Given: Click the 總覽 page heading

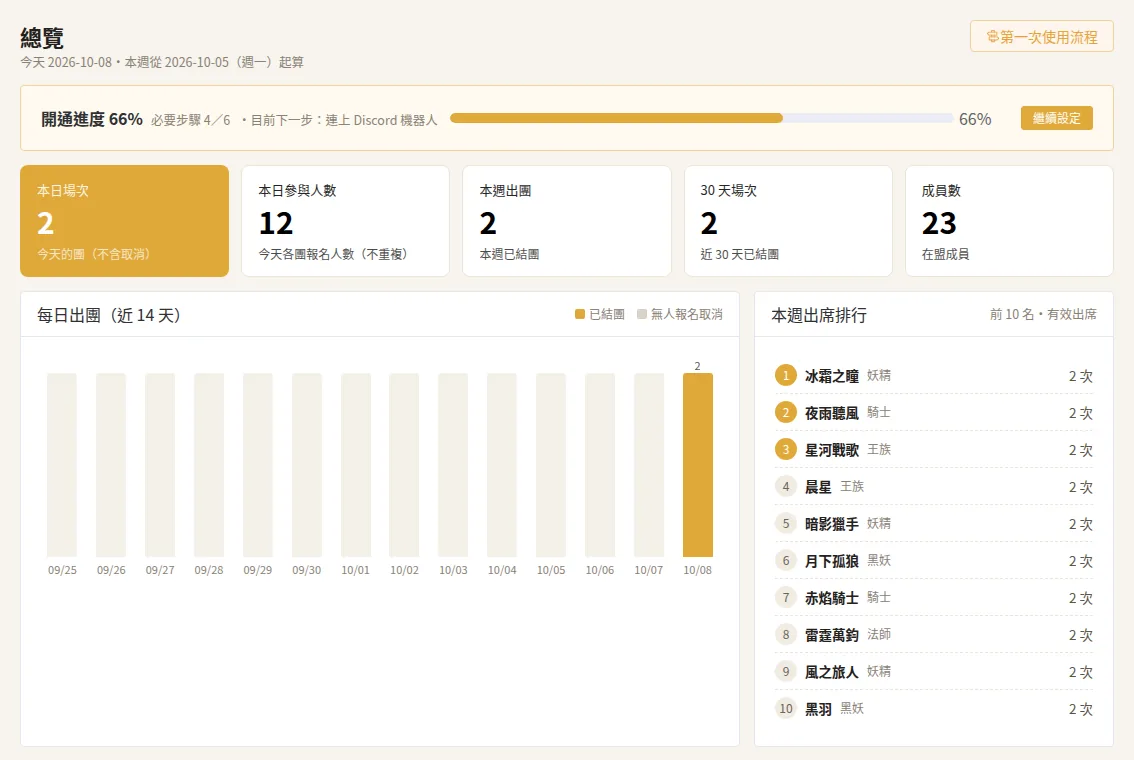Looking at the screenshot, I should tap(42, 38).
